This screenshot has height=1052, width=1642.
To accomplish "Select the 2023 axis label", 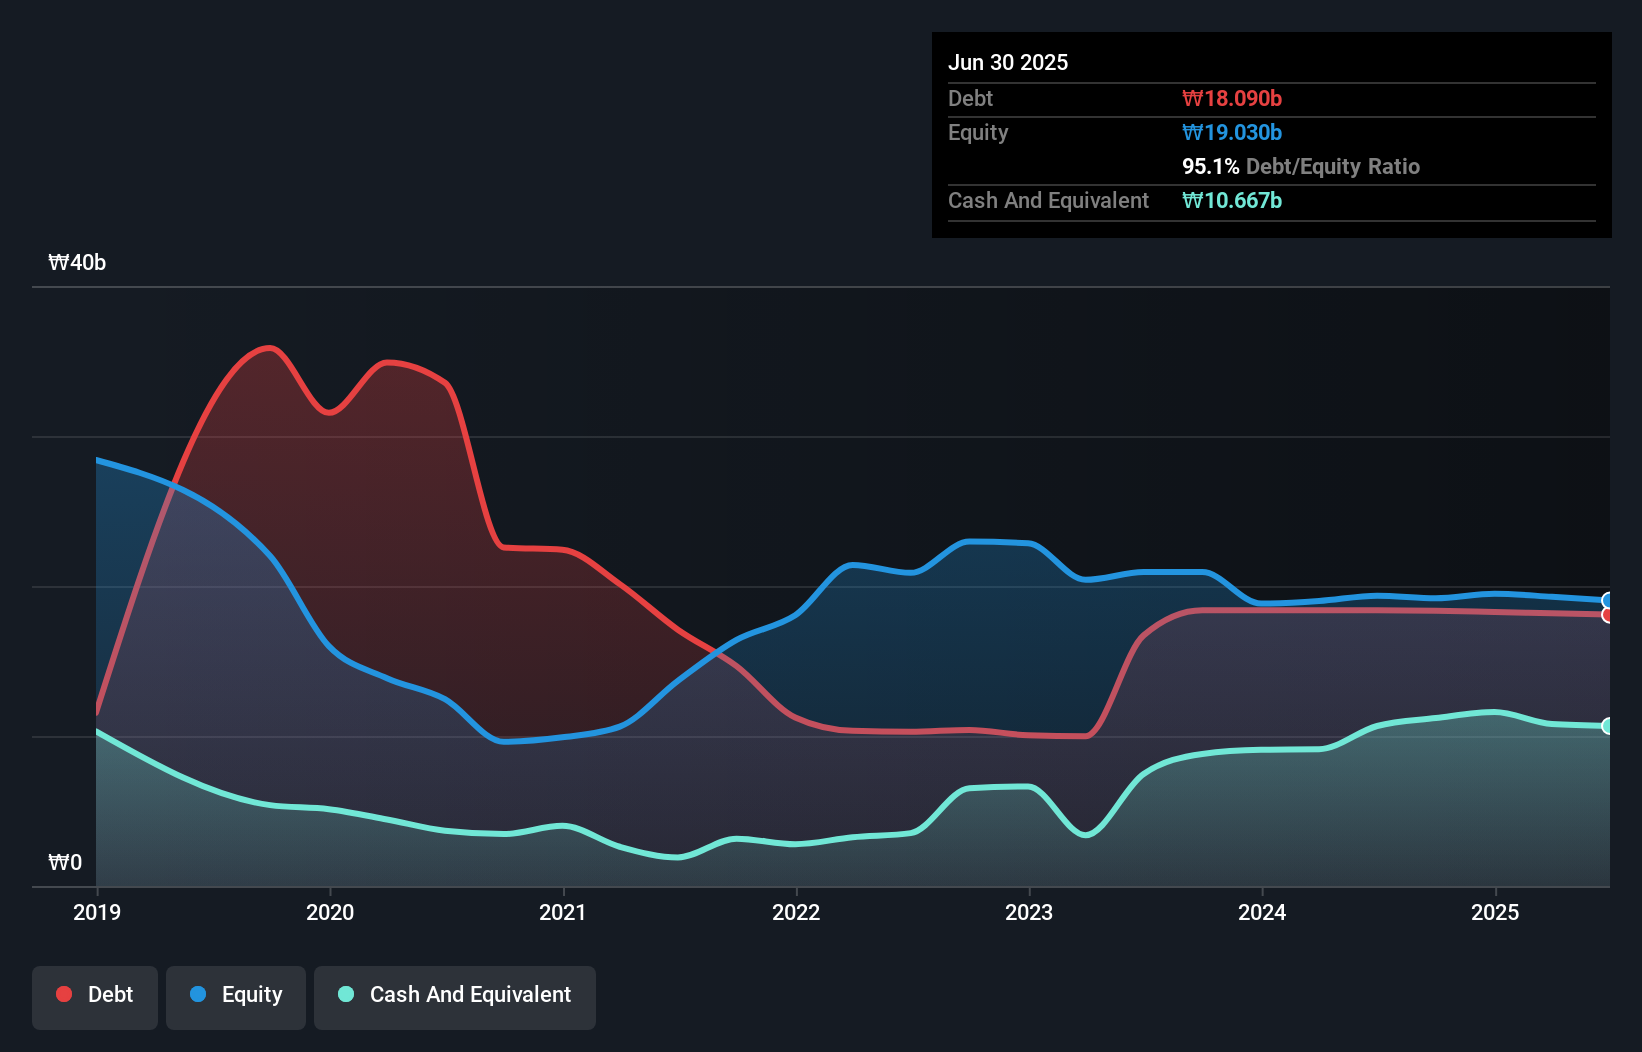I will [1030, 912].
